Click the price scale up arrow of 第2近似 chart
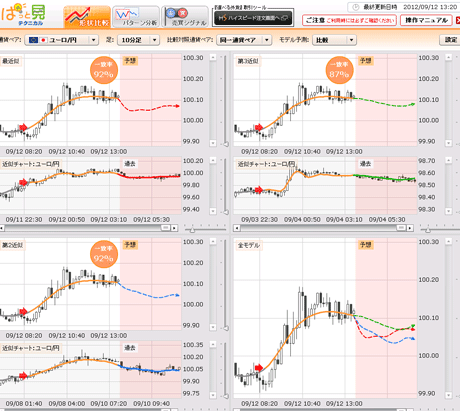This screenshot has width=460, height=411. click(213, 241)
